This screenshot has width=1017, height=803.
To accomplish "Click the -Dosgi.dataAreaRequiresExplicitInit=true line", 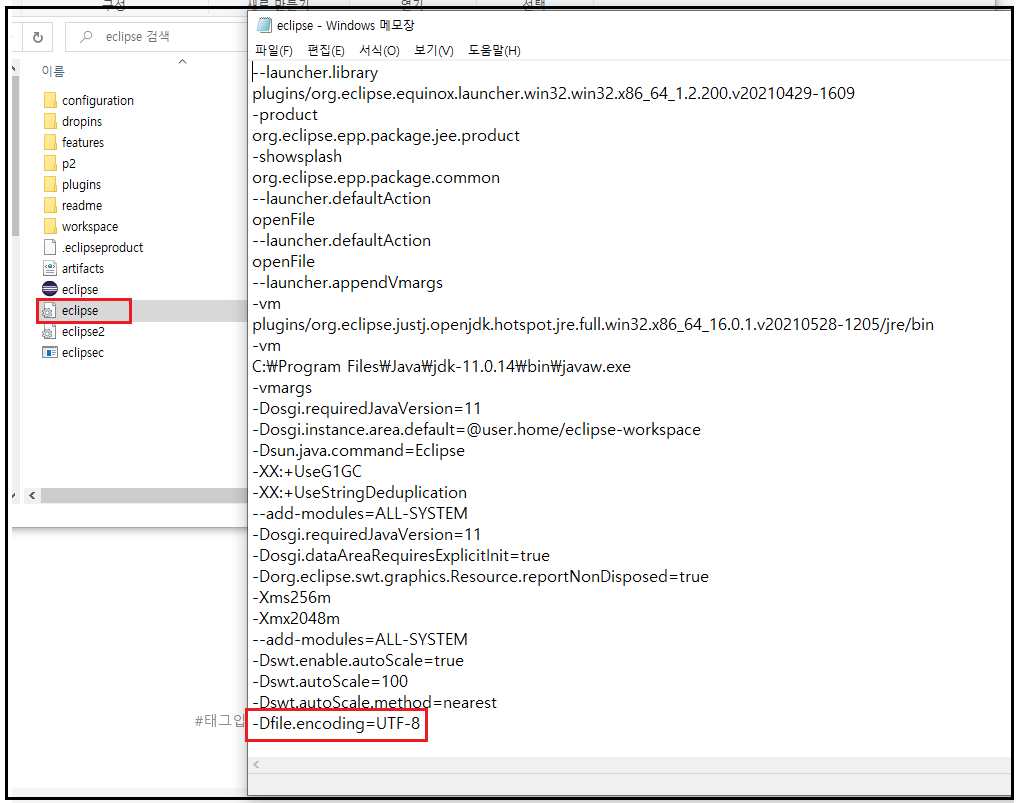I will (401, 556).
